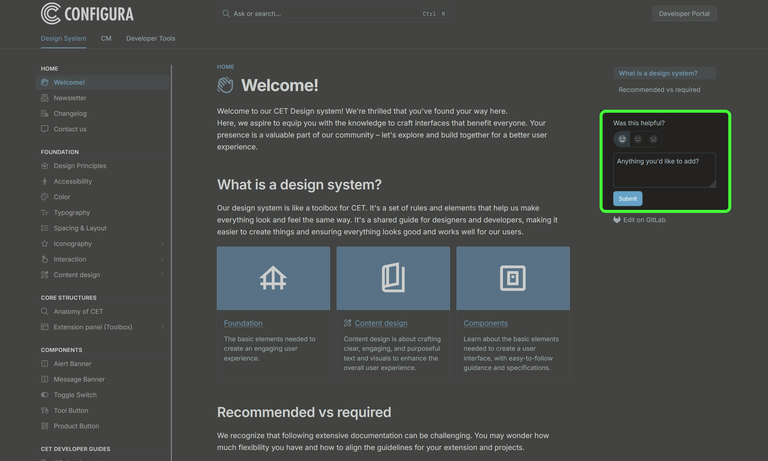Click the Components card square icon
The width and height of the screenshot is (768, 461).
click(513, 279)
